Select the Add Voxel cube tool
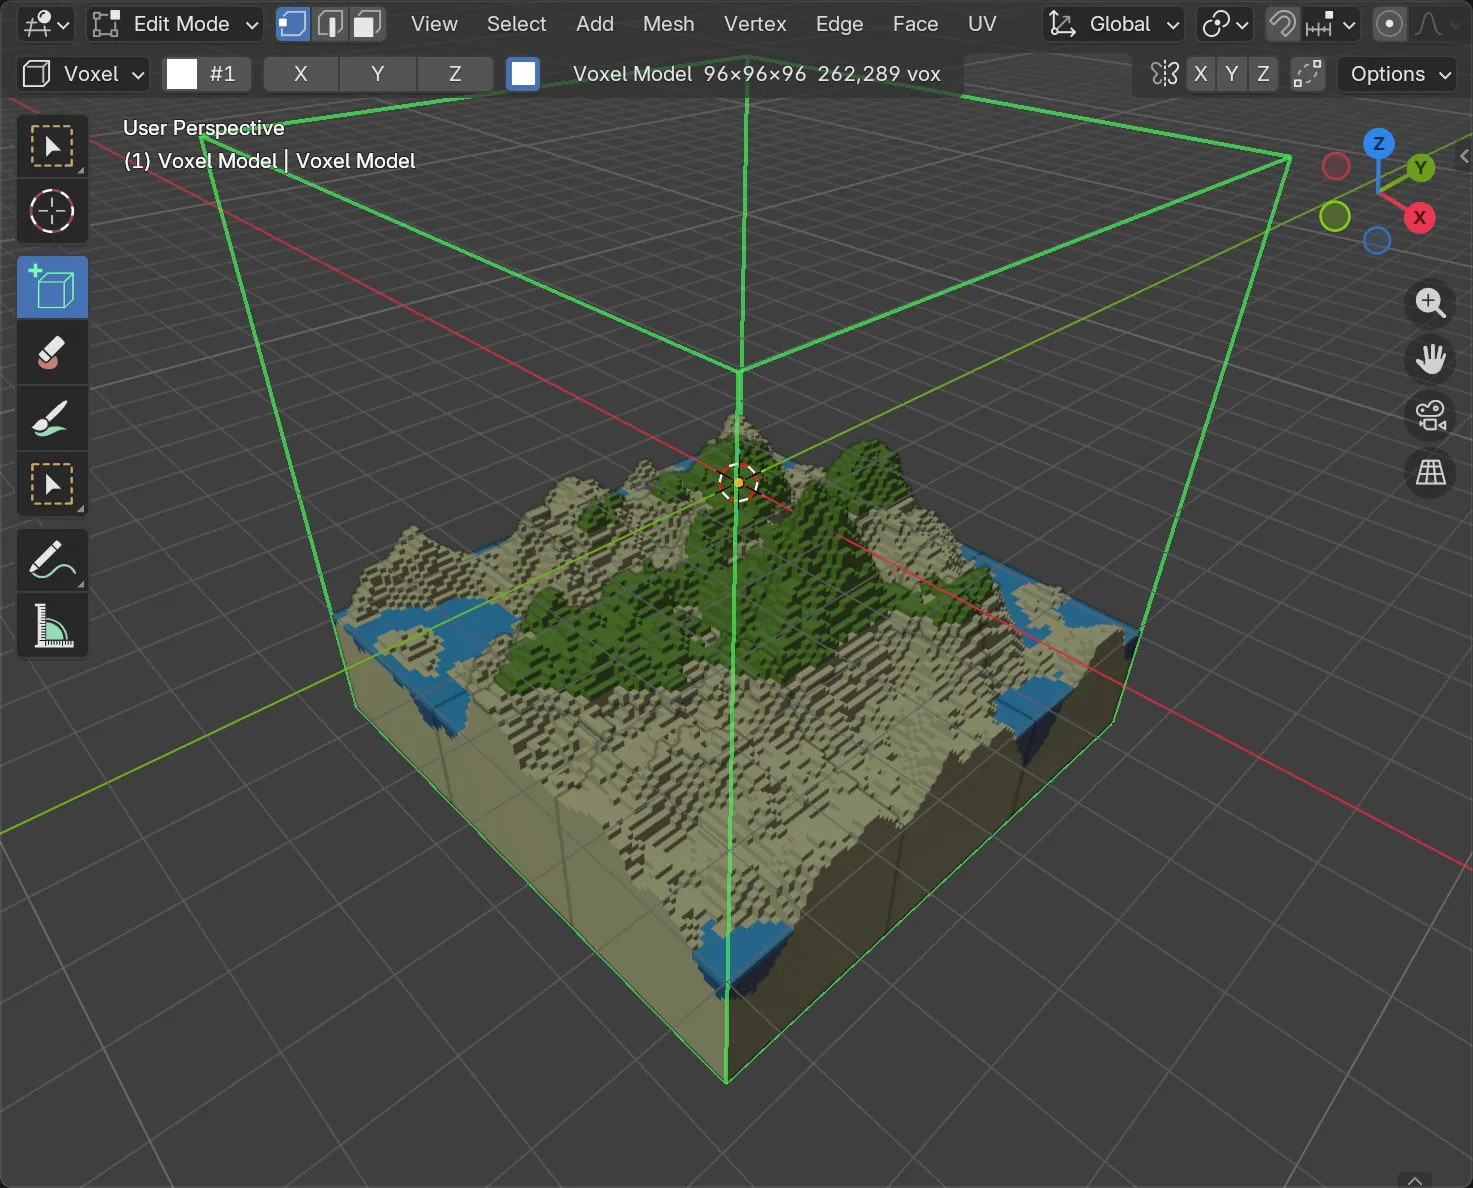Image resolution: width=1473 pixels, height=1188 pixels. (x=52, y=287)
